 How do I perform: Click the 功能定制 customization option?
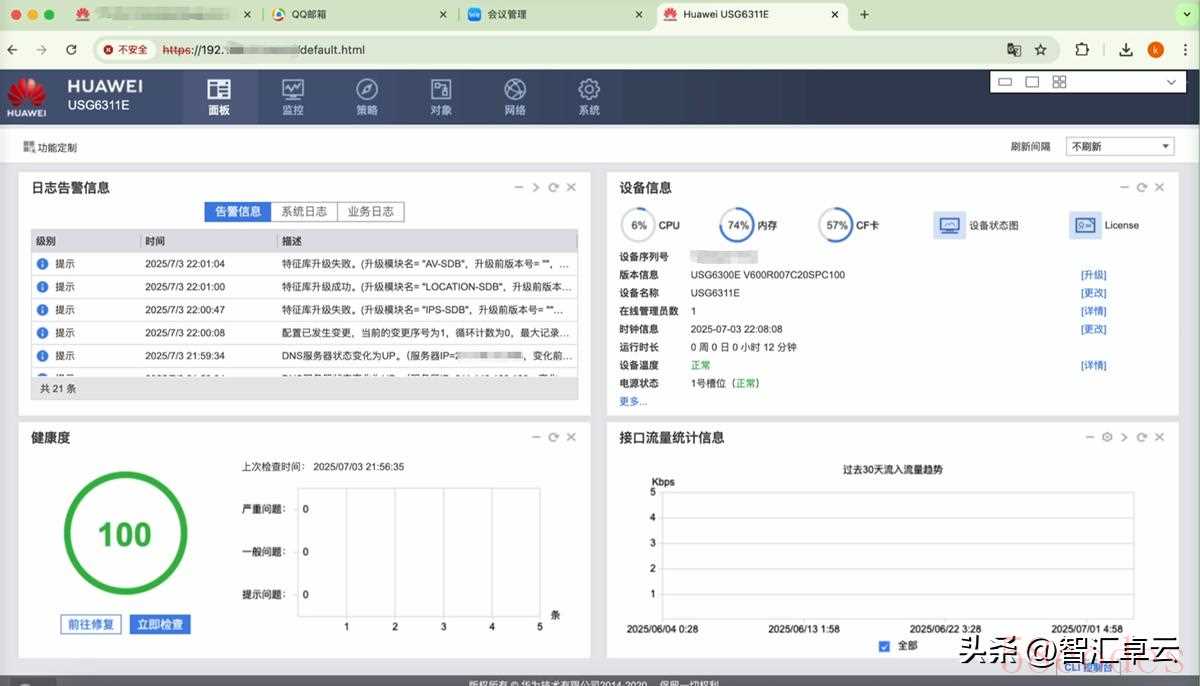pyautogui.click(x=50, y=148)
